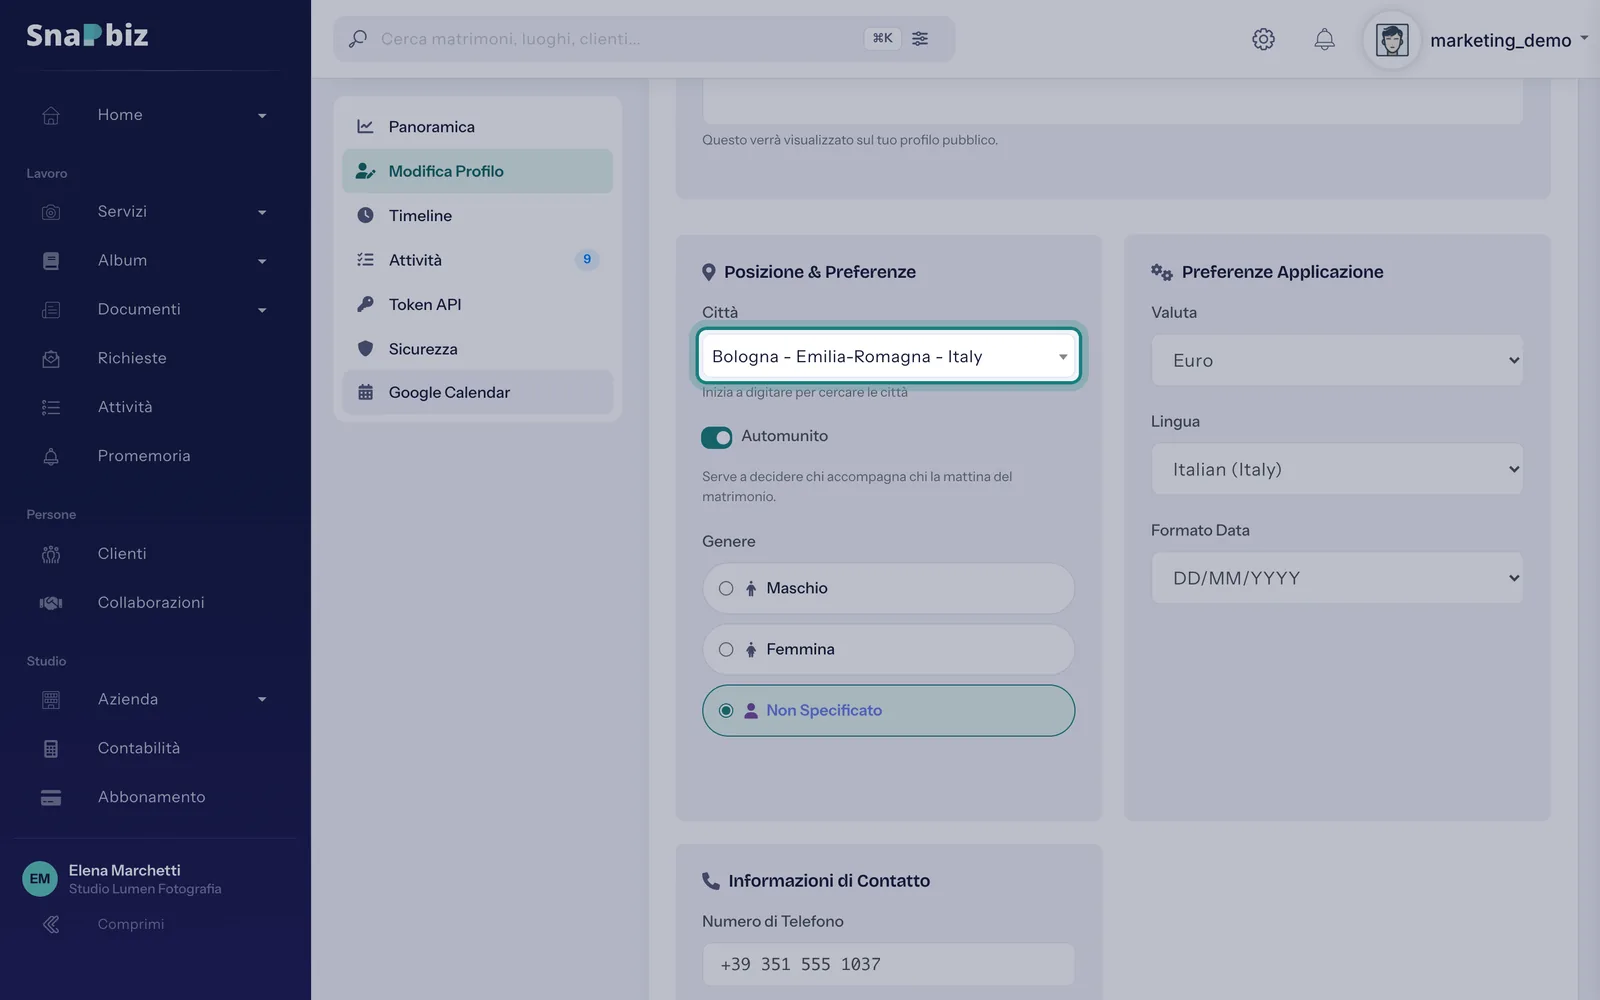Image resolution: width=1600 pixels, height=1000 pixels.
Task: Click the marketing_demo avatar picture
Action: point(1392,40)
